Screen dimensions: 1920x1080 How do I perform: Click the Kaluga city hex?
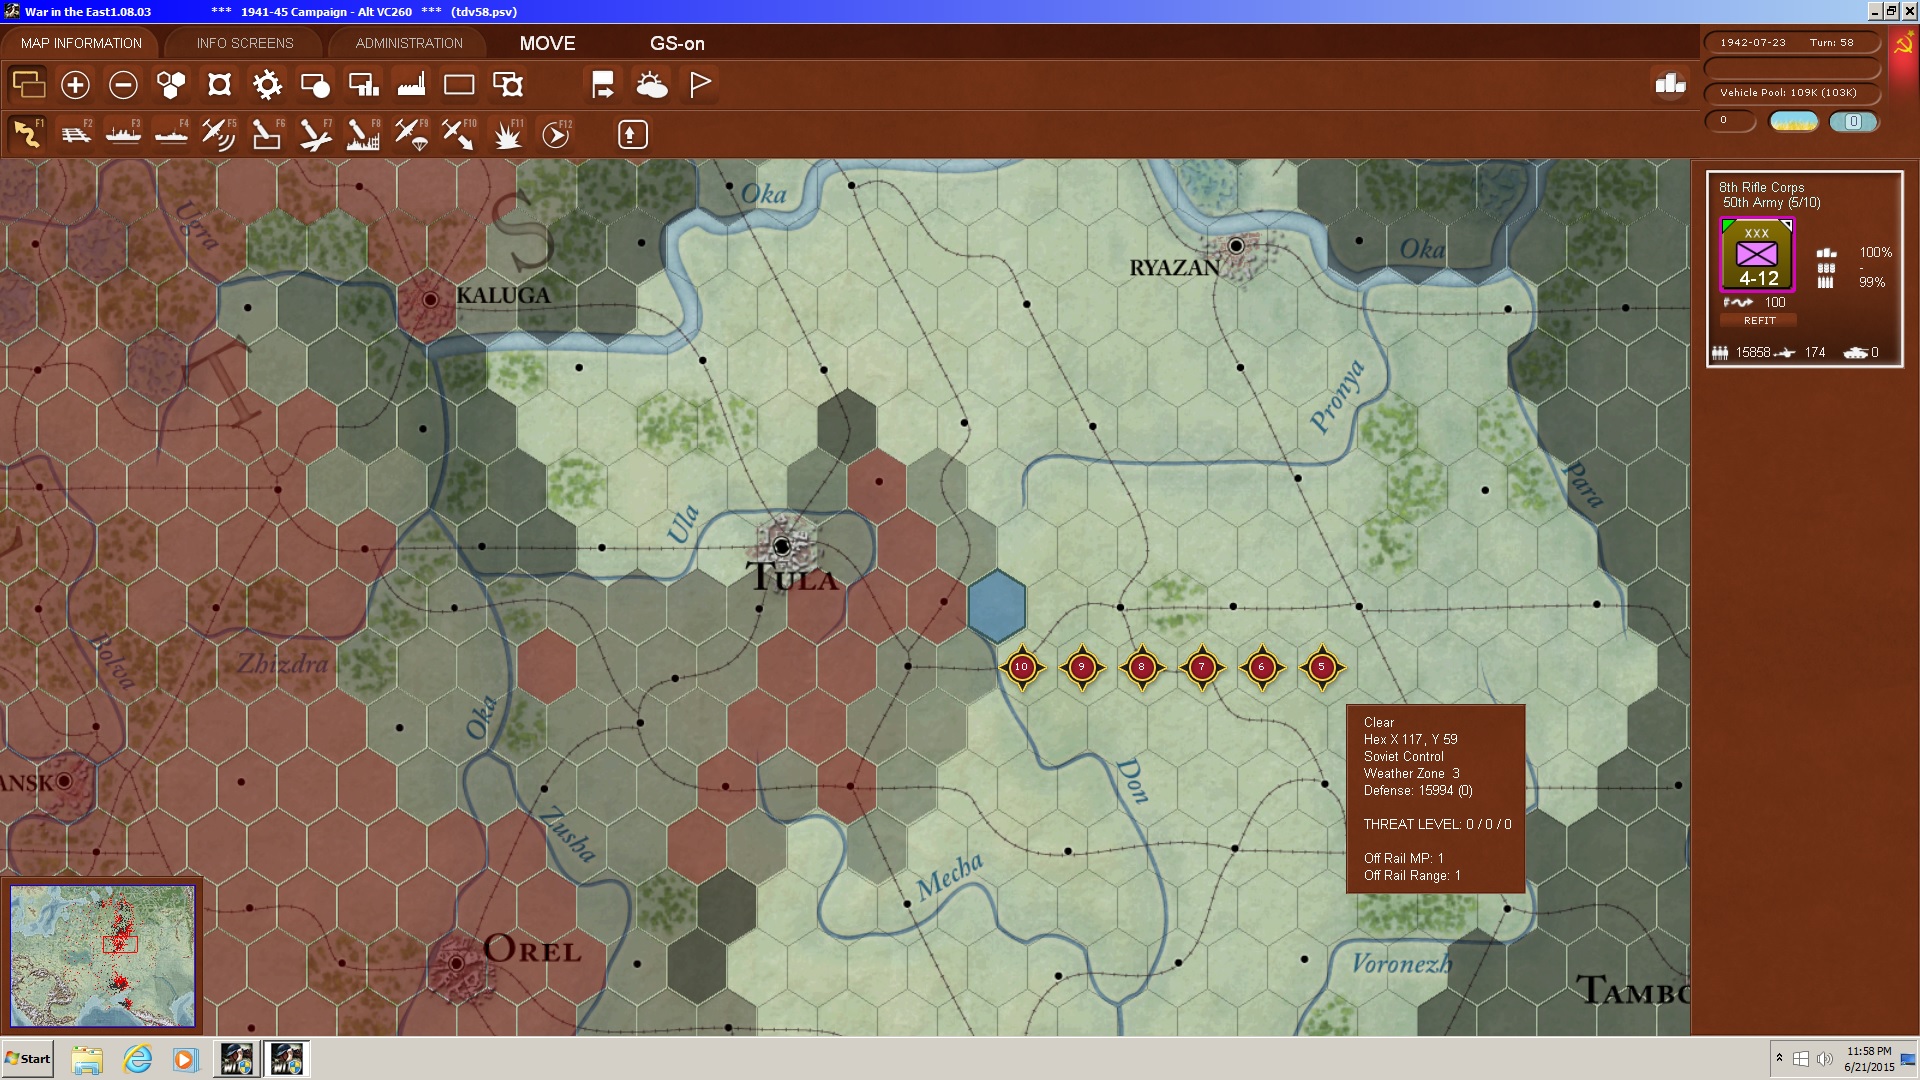point(430,299)
